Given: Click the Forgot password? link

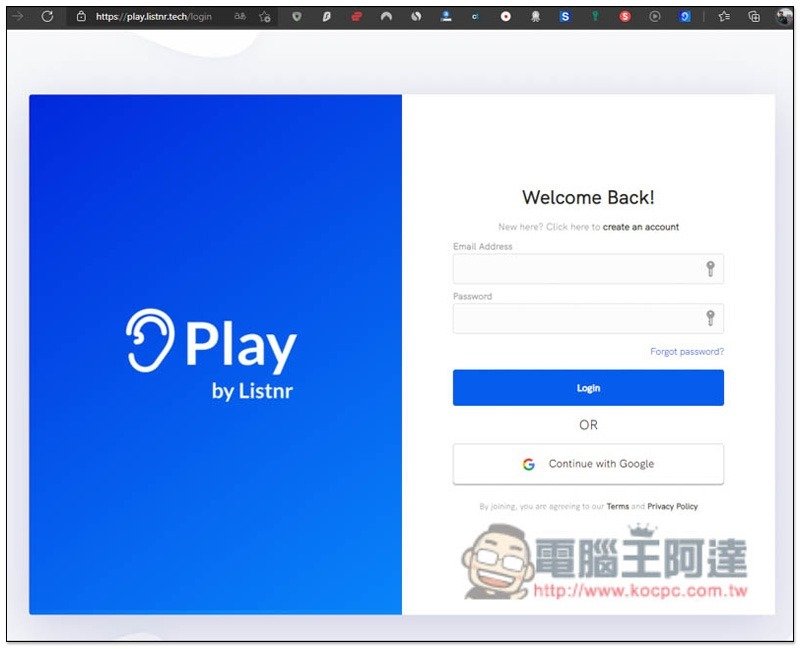Looking at the screenshot, I should (x=687, y=352).
